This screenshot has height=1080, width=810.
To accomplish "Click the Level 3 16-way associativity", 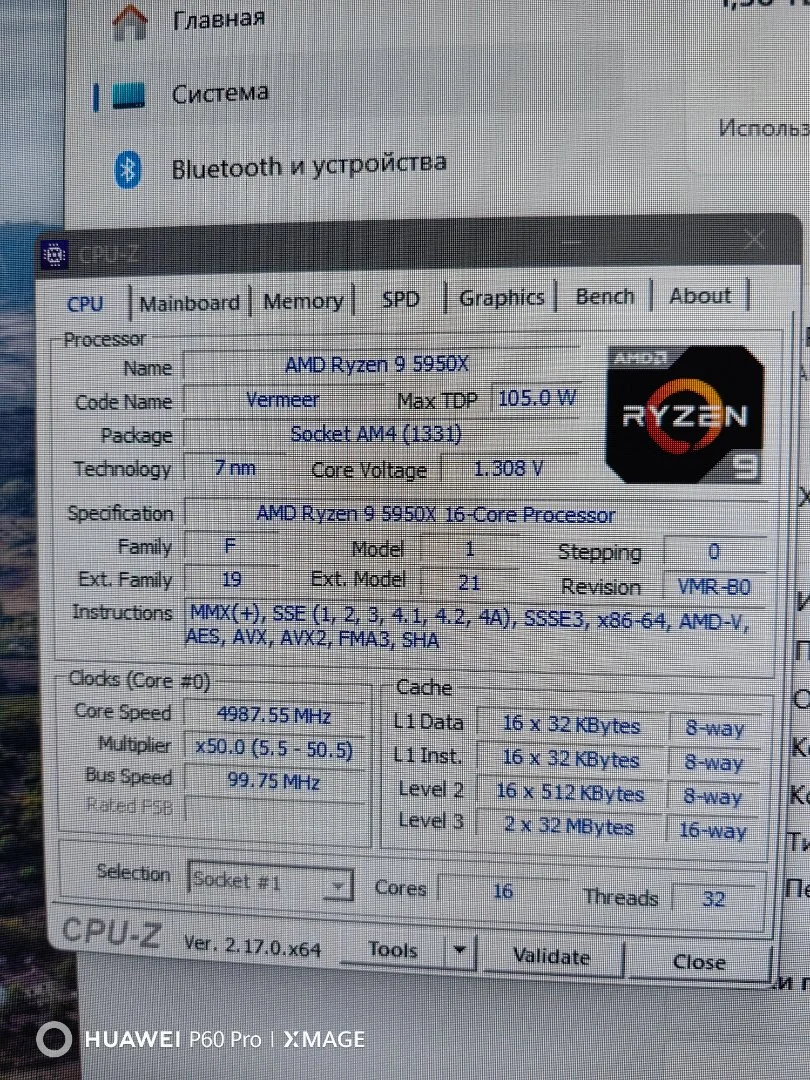I will pos(713,831).
